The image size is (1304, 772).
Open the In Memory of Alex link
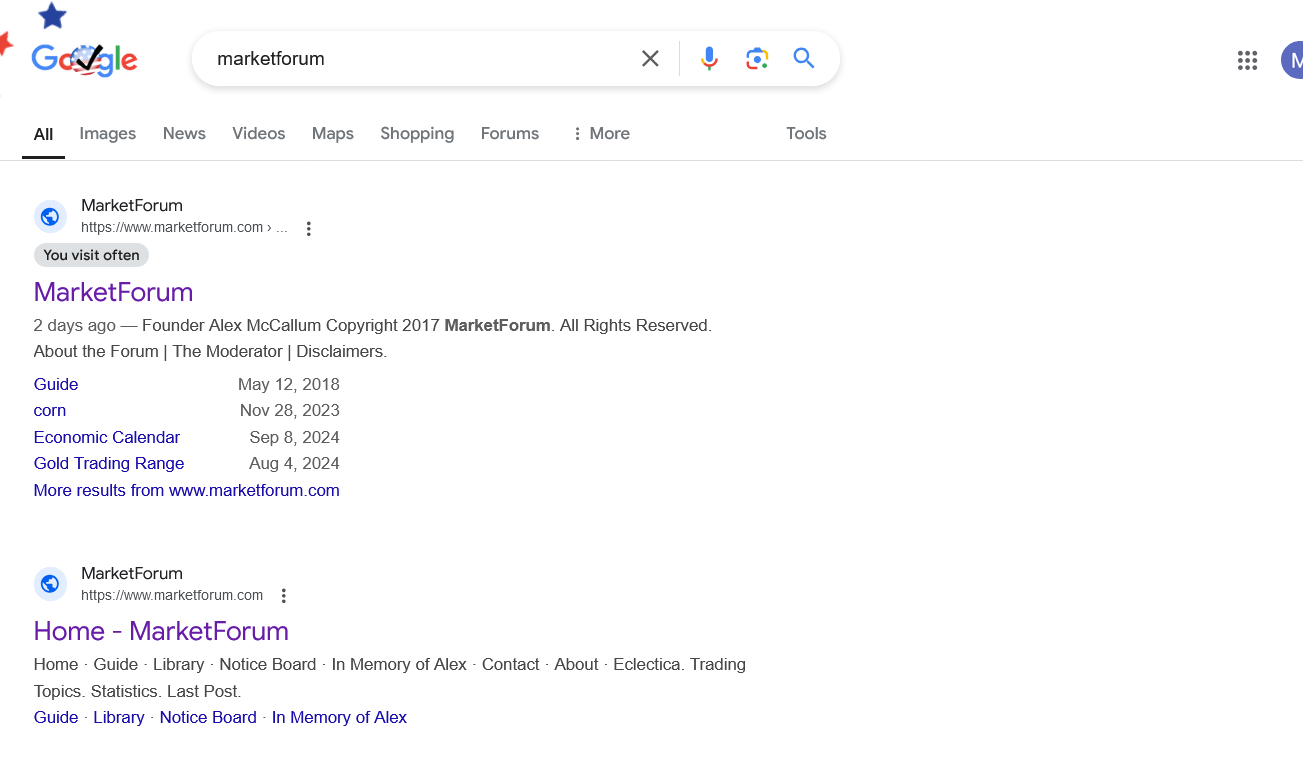point(339,717)
